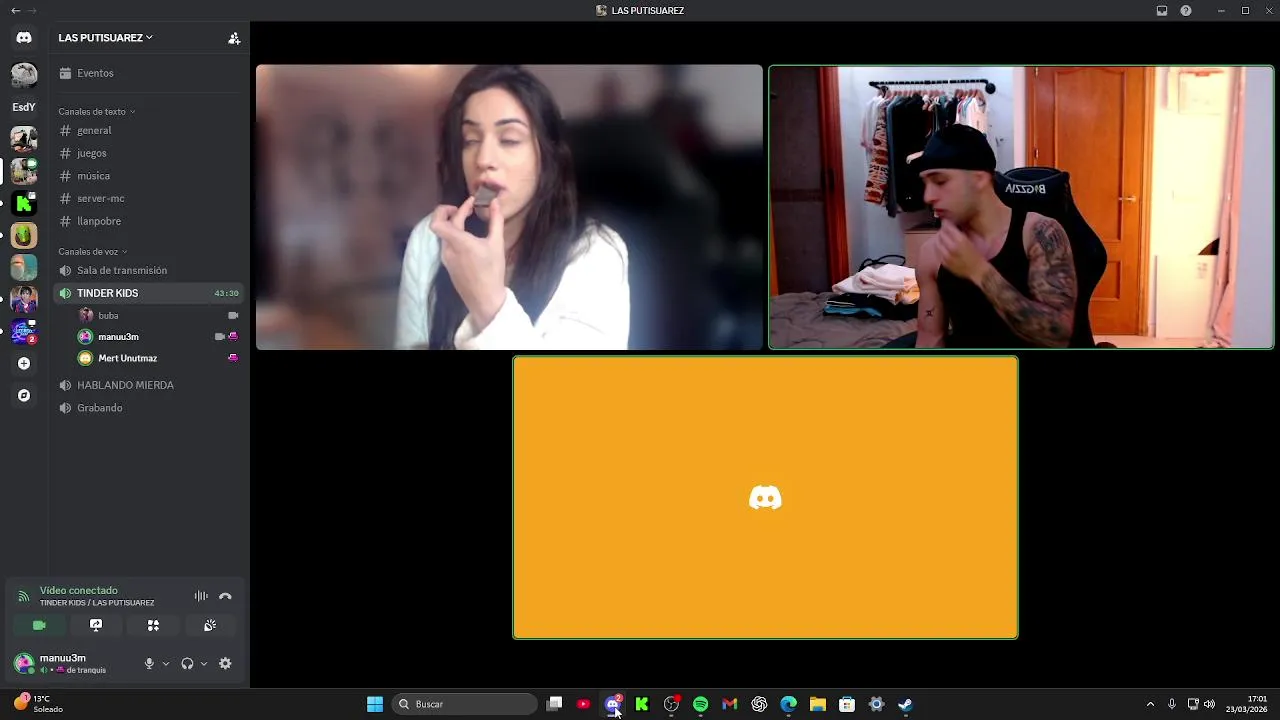The image size is (1280, 720).
Task: Open the Kick app taskbar icon
Action: click(x=642, y=704)
